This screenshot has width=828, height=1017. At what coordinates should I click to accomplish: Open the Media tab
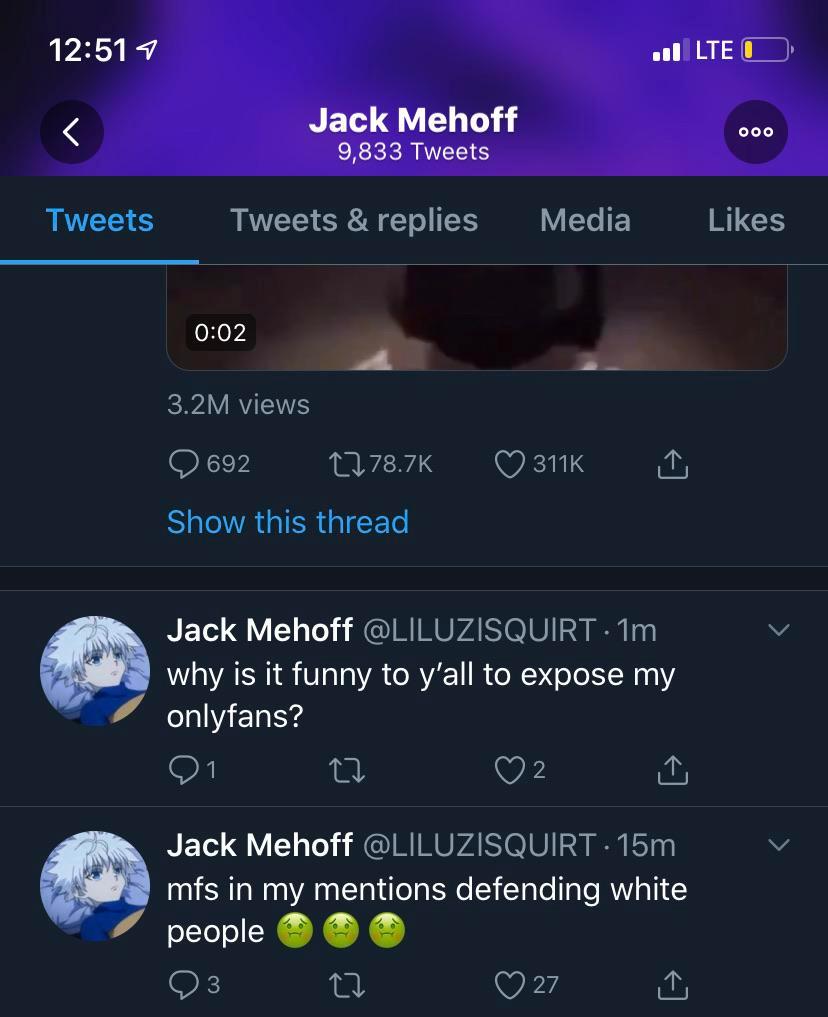(585, 220)
